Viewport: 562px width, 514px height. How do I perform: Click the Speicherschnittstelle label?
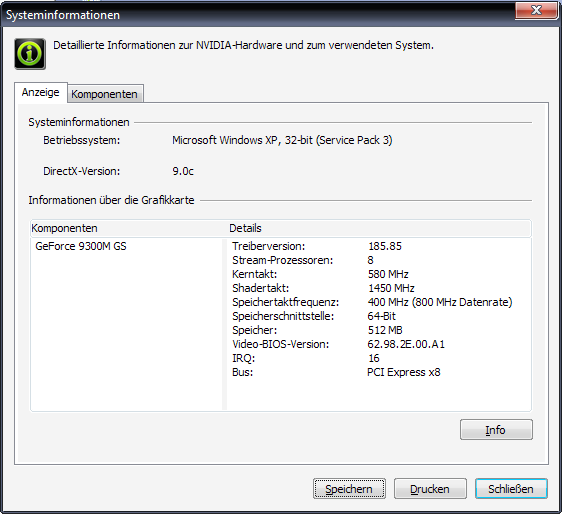pos(283,316)
